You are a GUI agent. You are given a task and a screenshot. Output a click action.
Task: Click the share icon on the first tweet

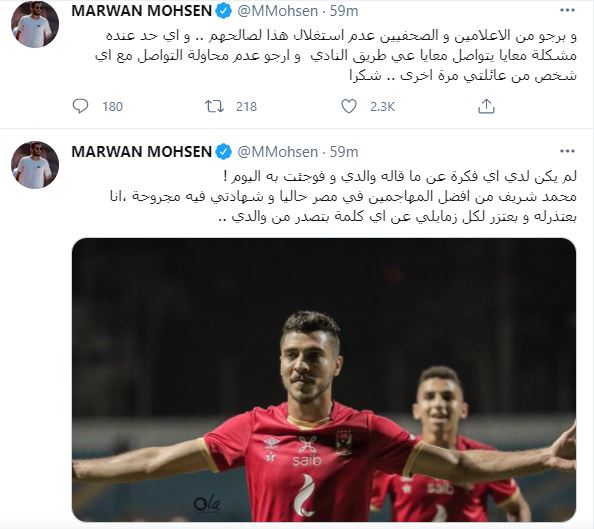[x=486, y=106]
